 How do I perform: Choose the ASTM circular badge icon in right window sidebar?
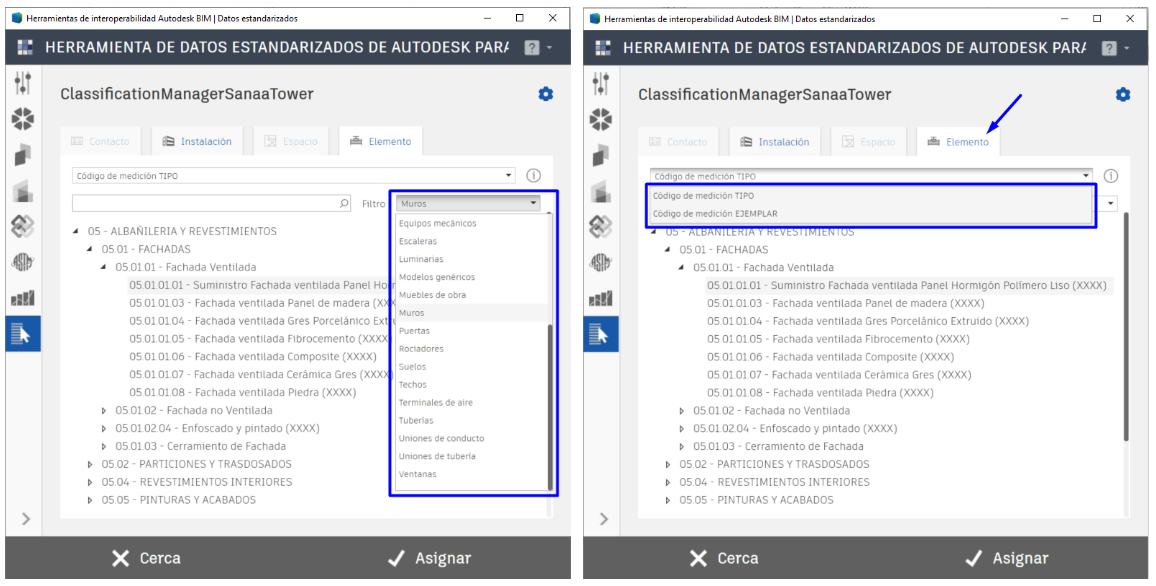(x=601, y=262)
